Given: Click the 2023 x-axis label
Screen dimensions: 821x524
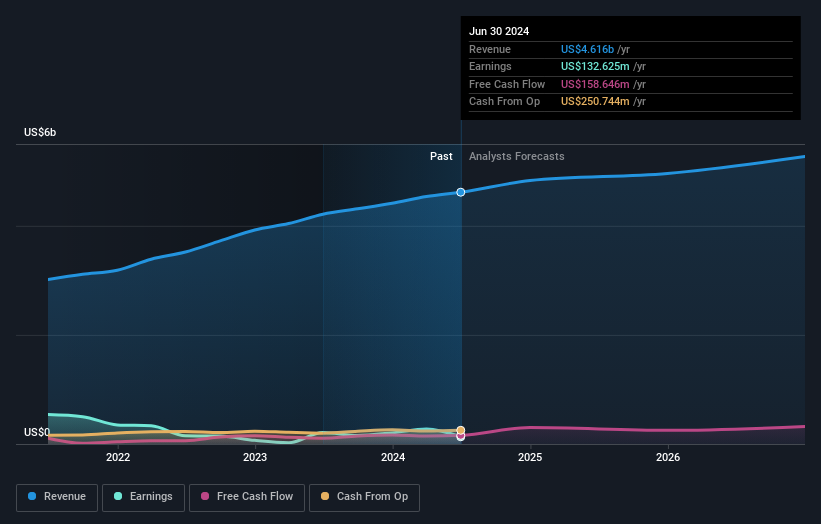Looking at the screenshot, I should [255, 457].
